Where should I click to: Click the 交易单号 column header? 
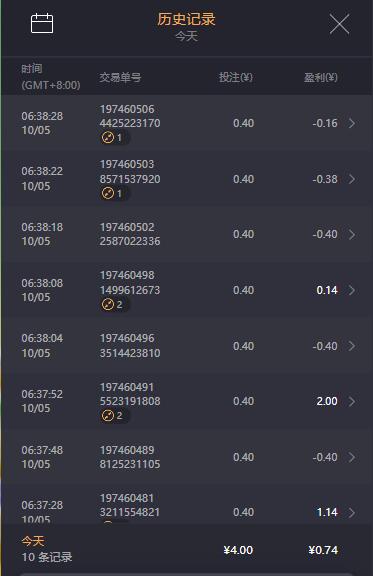tap(120, 77)
